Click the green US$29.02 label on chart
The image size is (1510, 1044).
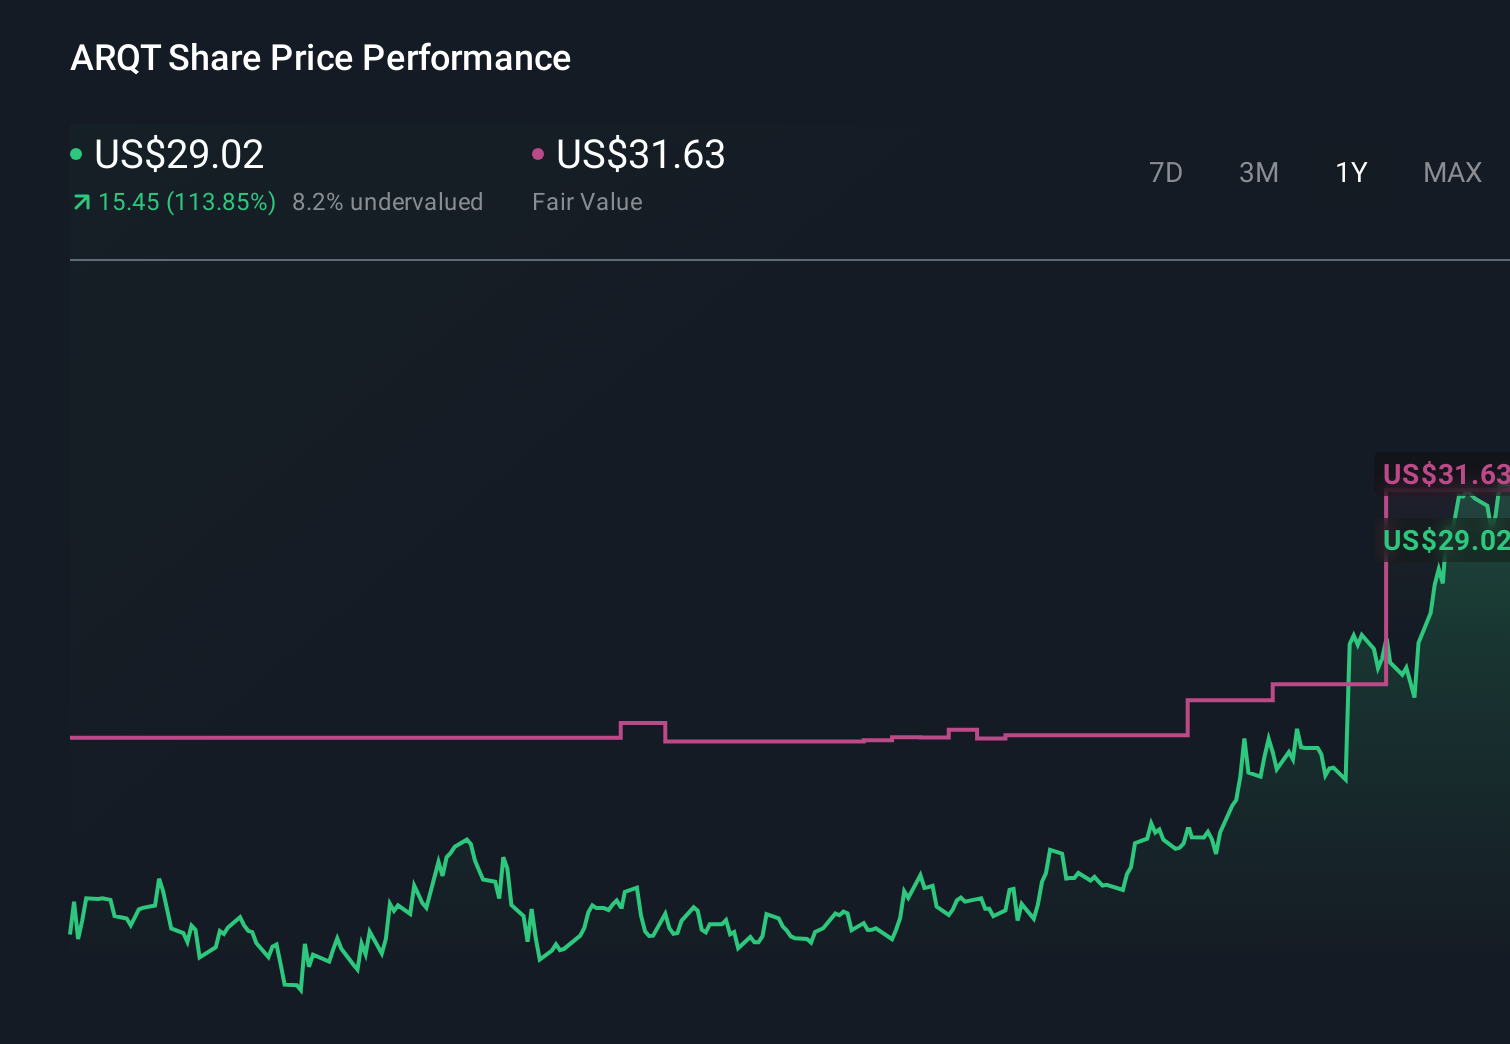click(1444, 541)
